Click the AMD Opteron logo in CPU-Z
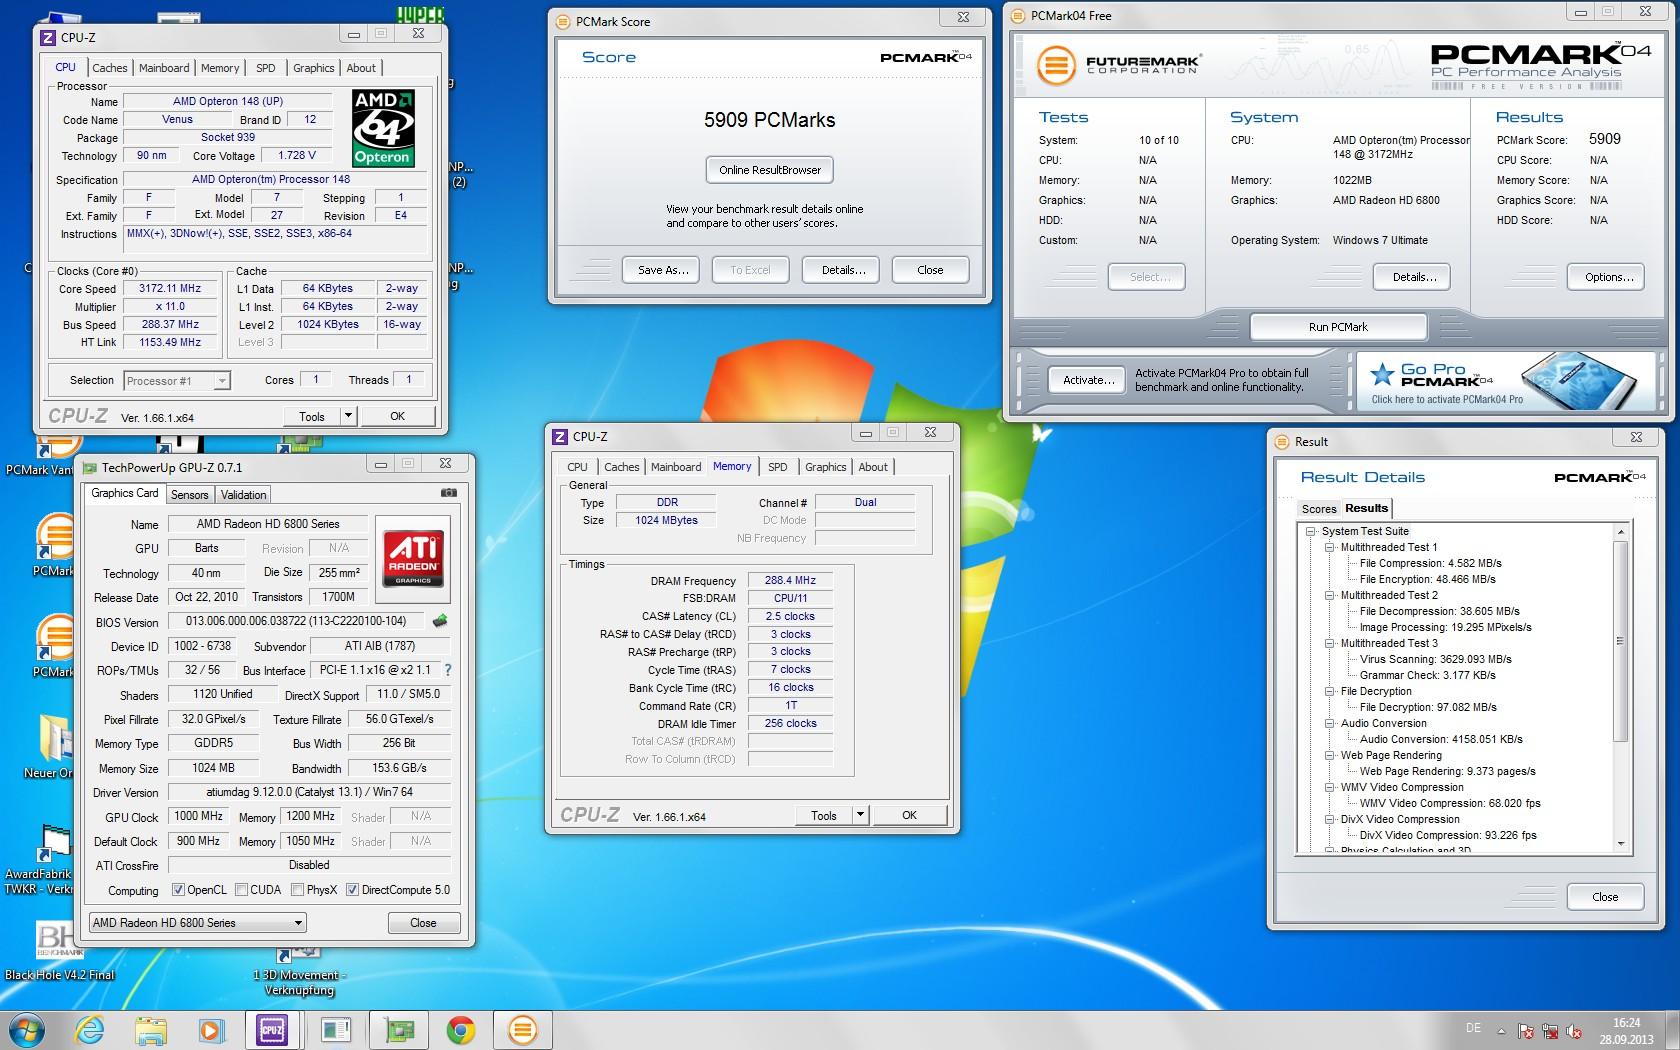The image size is (1680, 1050). tap(383, 128)
